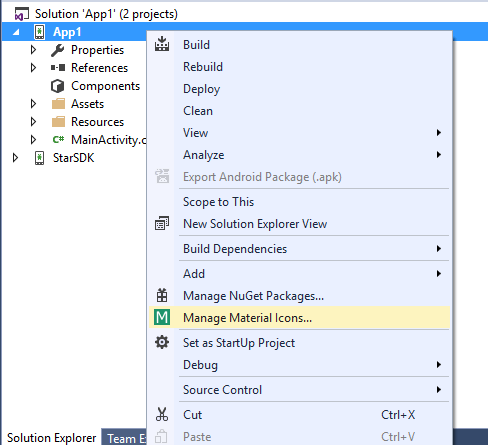Open the View submenu arrow
488x445 pixels.
(x=439, y=133)
